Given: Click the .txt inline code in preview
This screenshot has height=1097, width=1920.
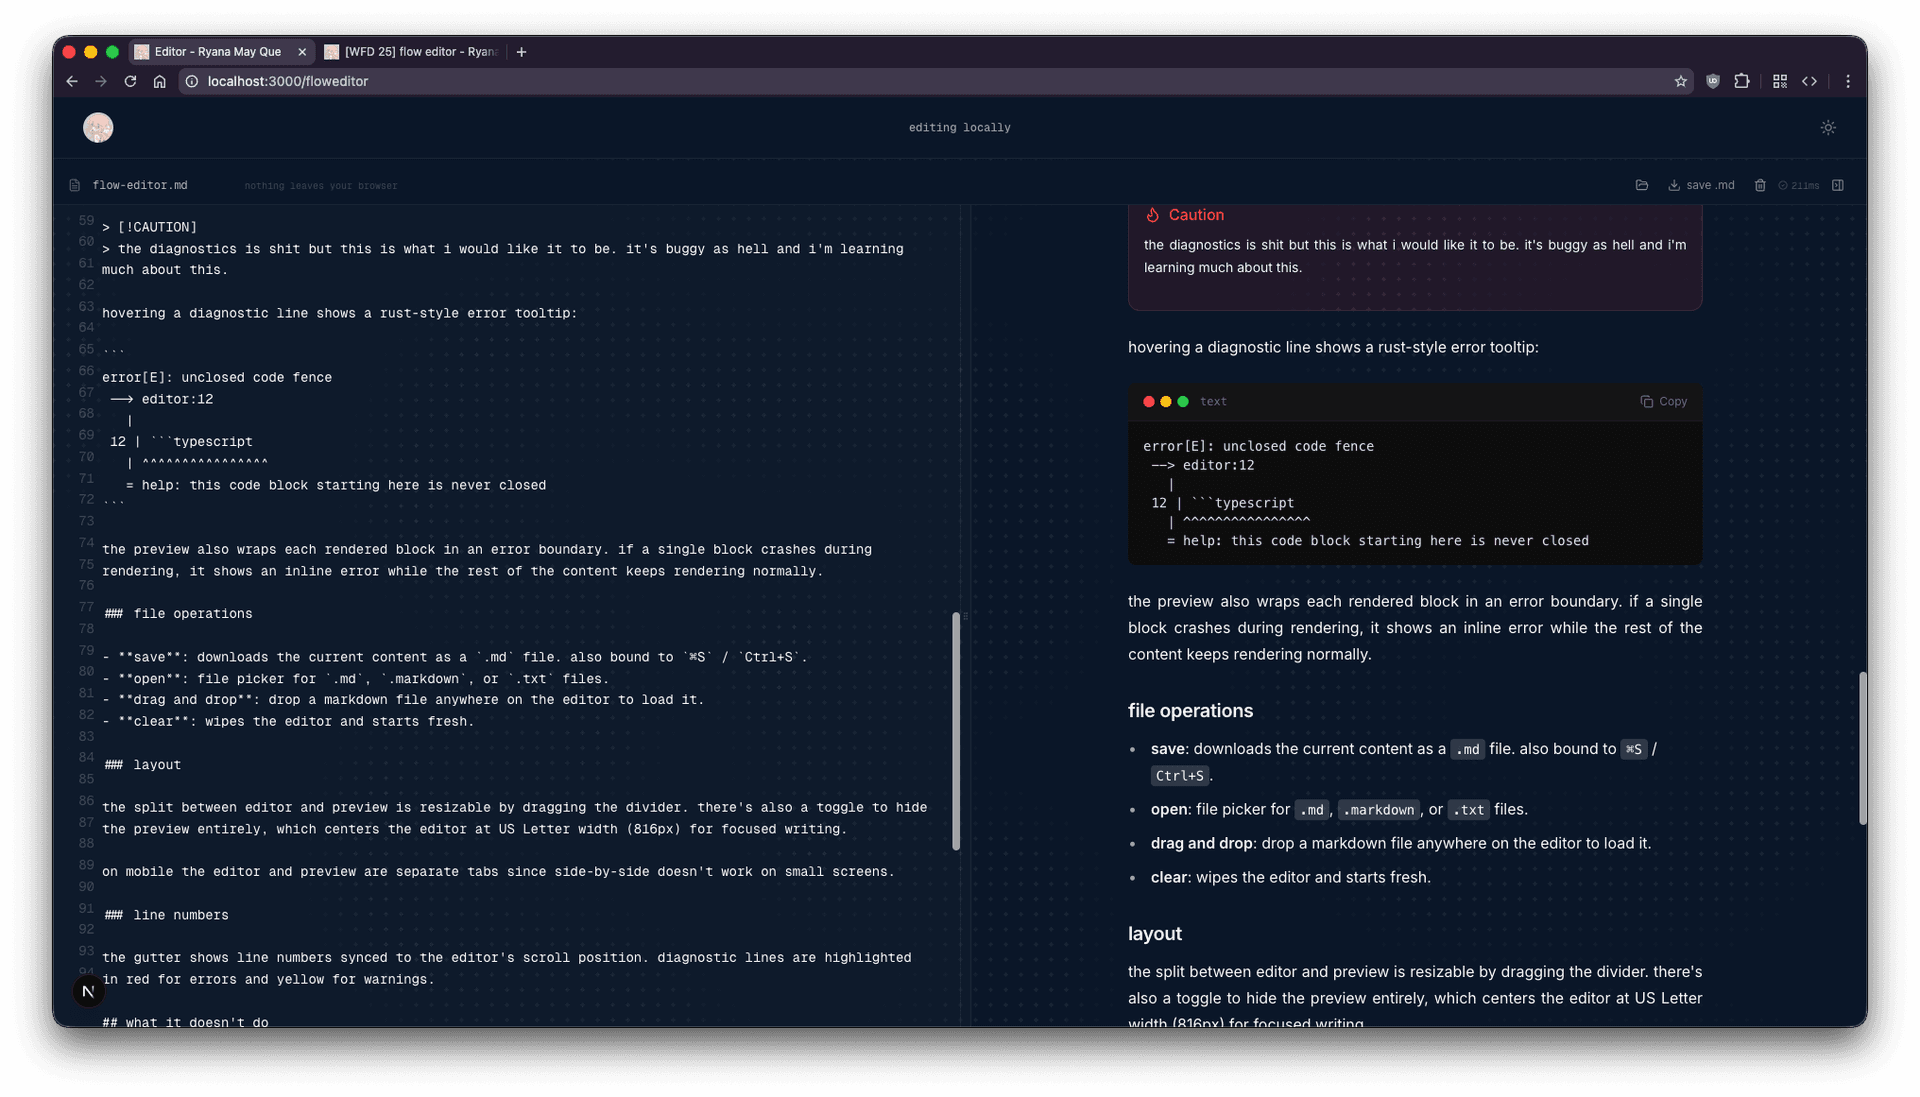Looking at the screenshot, I should coord(1468,810).
